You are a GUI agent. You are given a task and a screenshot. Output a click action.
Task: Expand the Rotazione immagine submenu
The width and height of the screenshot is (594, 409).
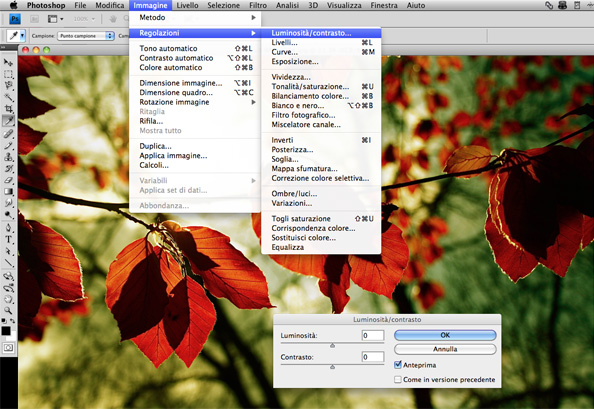[194, 102]
